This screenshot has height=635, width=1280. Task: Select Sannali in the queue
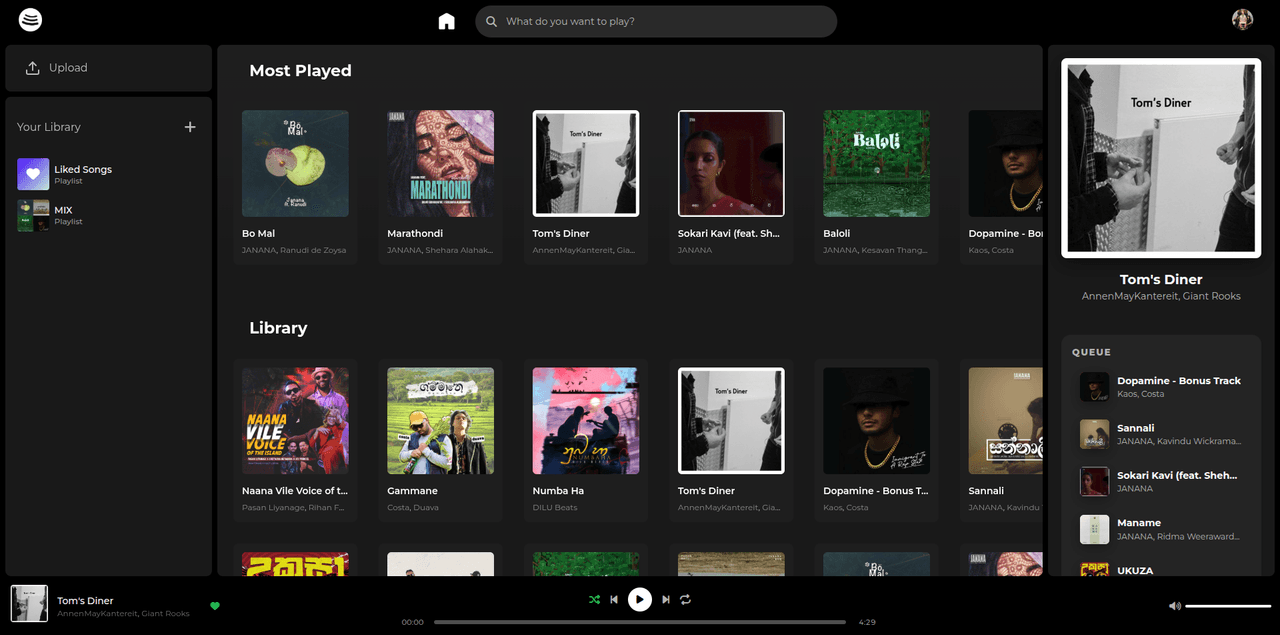coord(1161,434)
